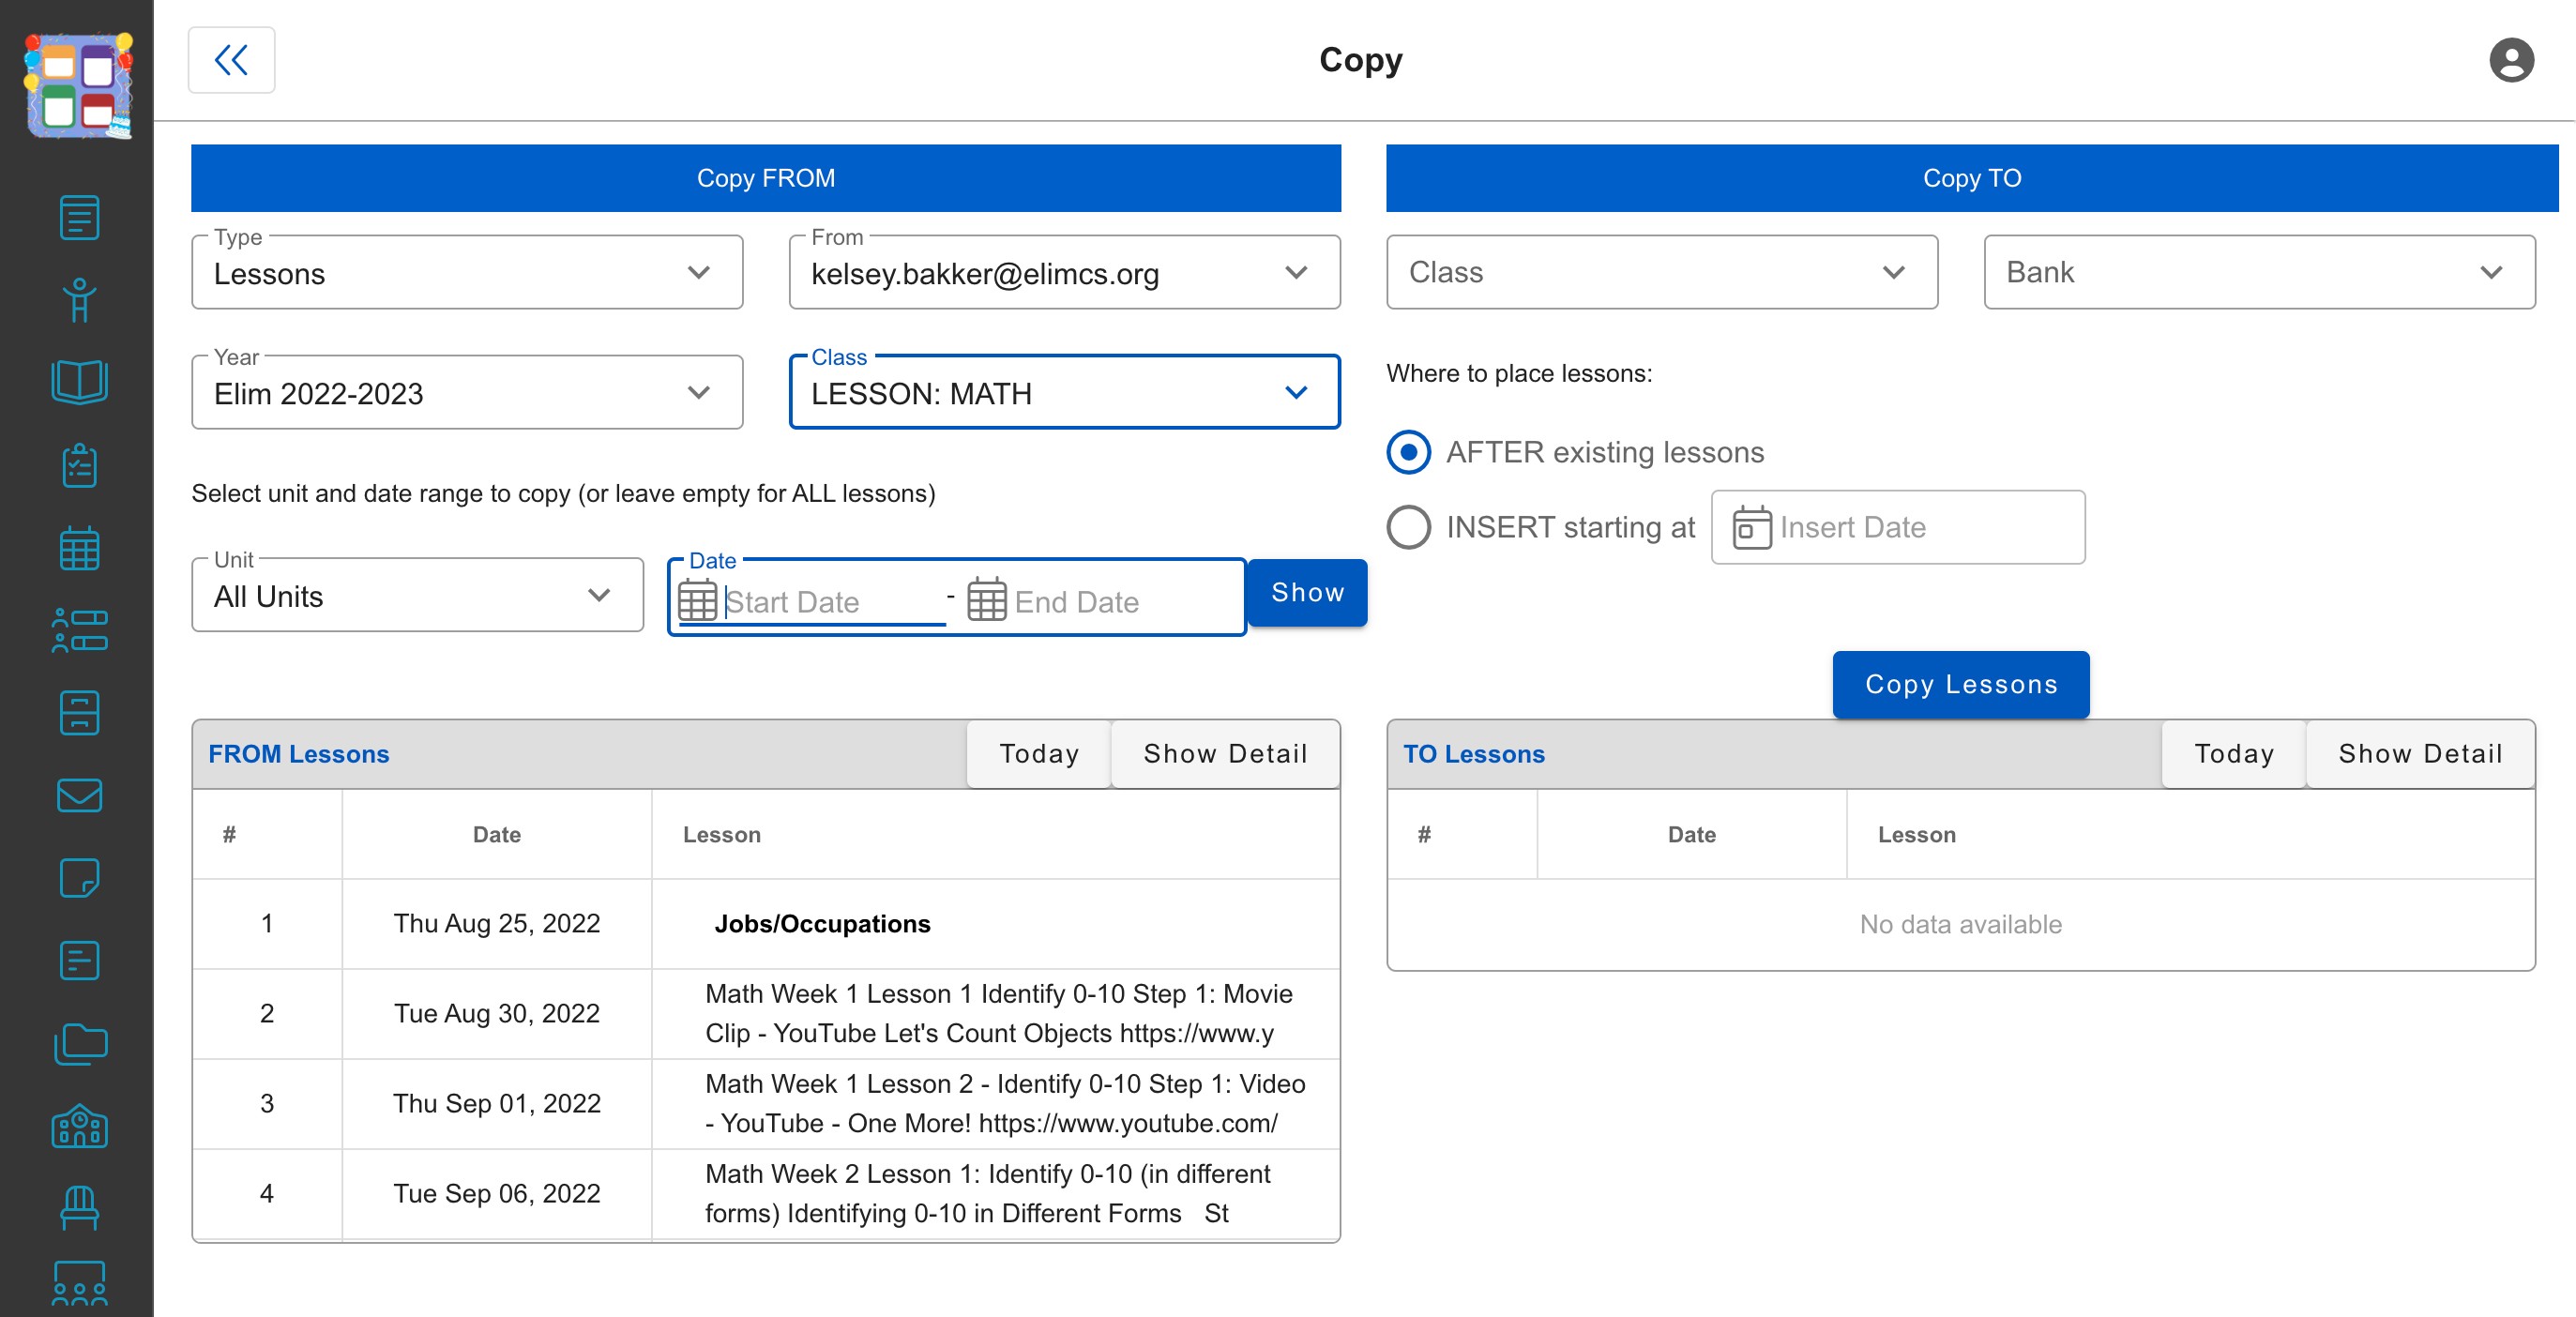The width and height of the screenshot is (2576, 1317).
Task: Open the mail envelope icon in sidebar
Action: point(79,796)
